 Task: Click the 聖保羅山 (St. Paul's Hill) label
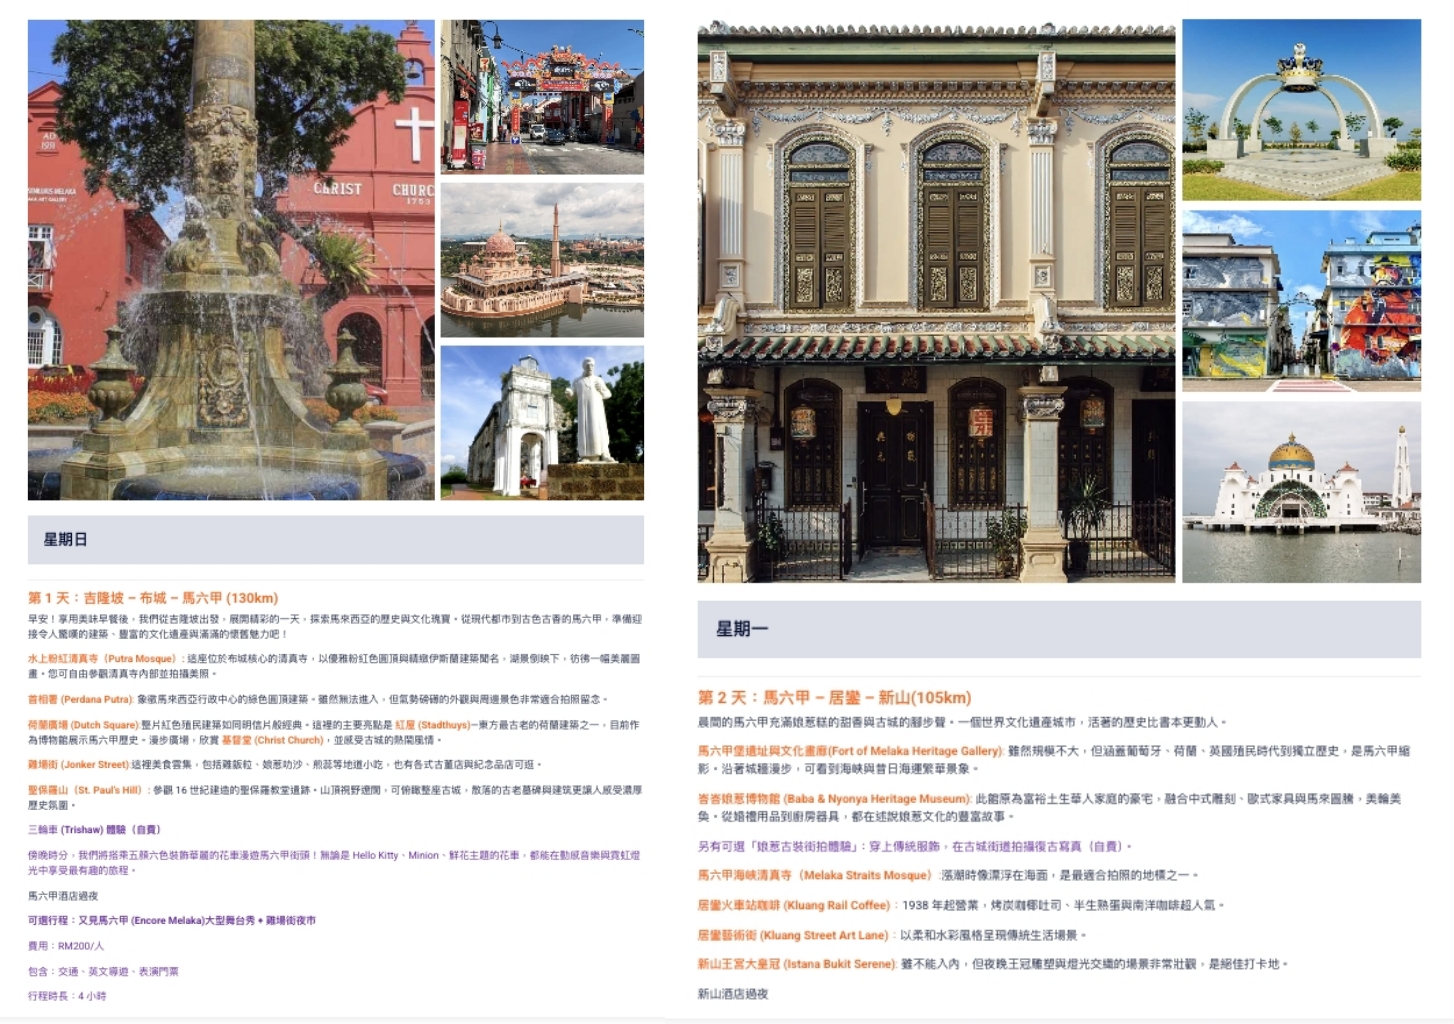[85, 790]
